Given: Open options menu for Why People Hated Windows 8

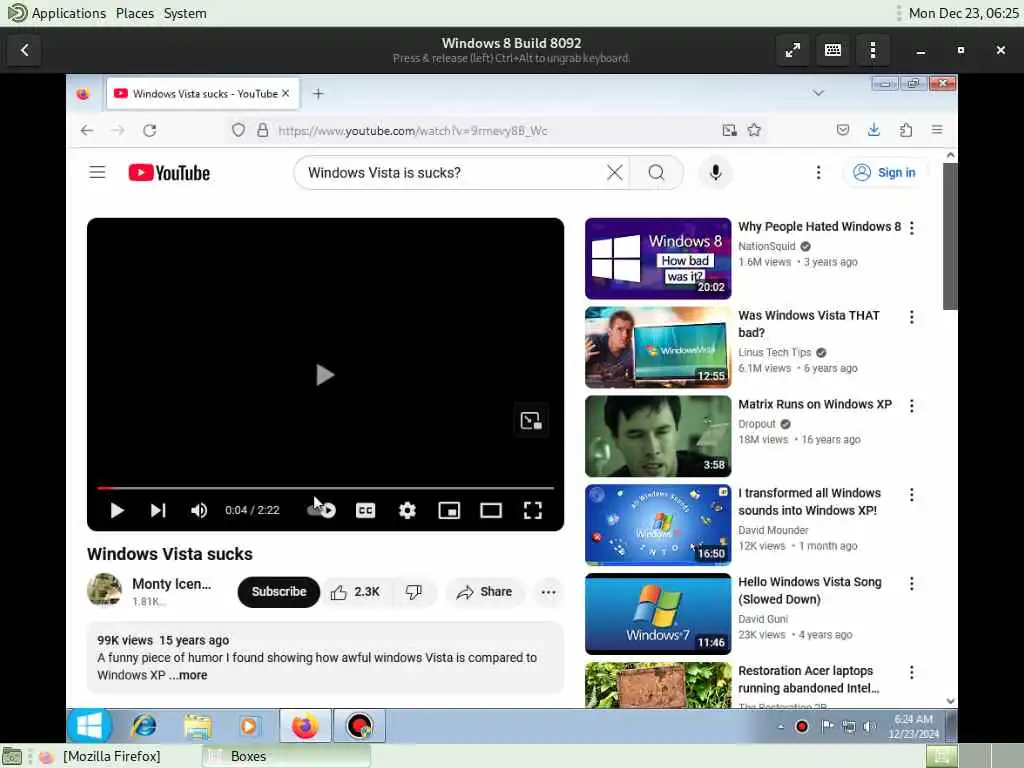Looking at the screenshot, I should pos(912,227).
